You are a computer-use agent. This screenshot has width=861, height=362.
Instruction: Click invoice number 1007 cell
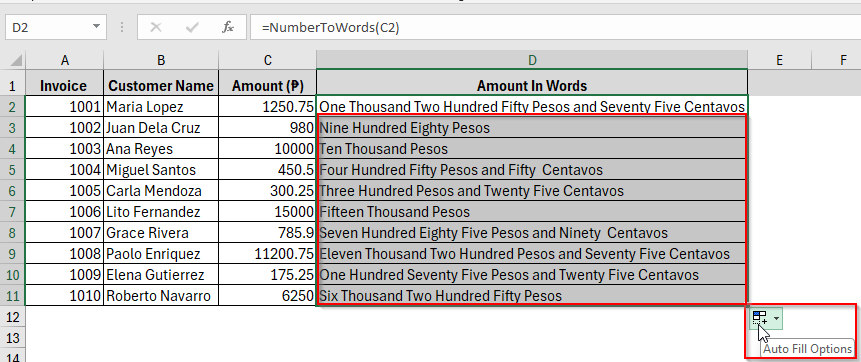point(64,233)
